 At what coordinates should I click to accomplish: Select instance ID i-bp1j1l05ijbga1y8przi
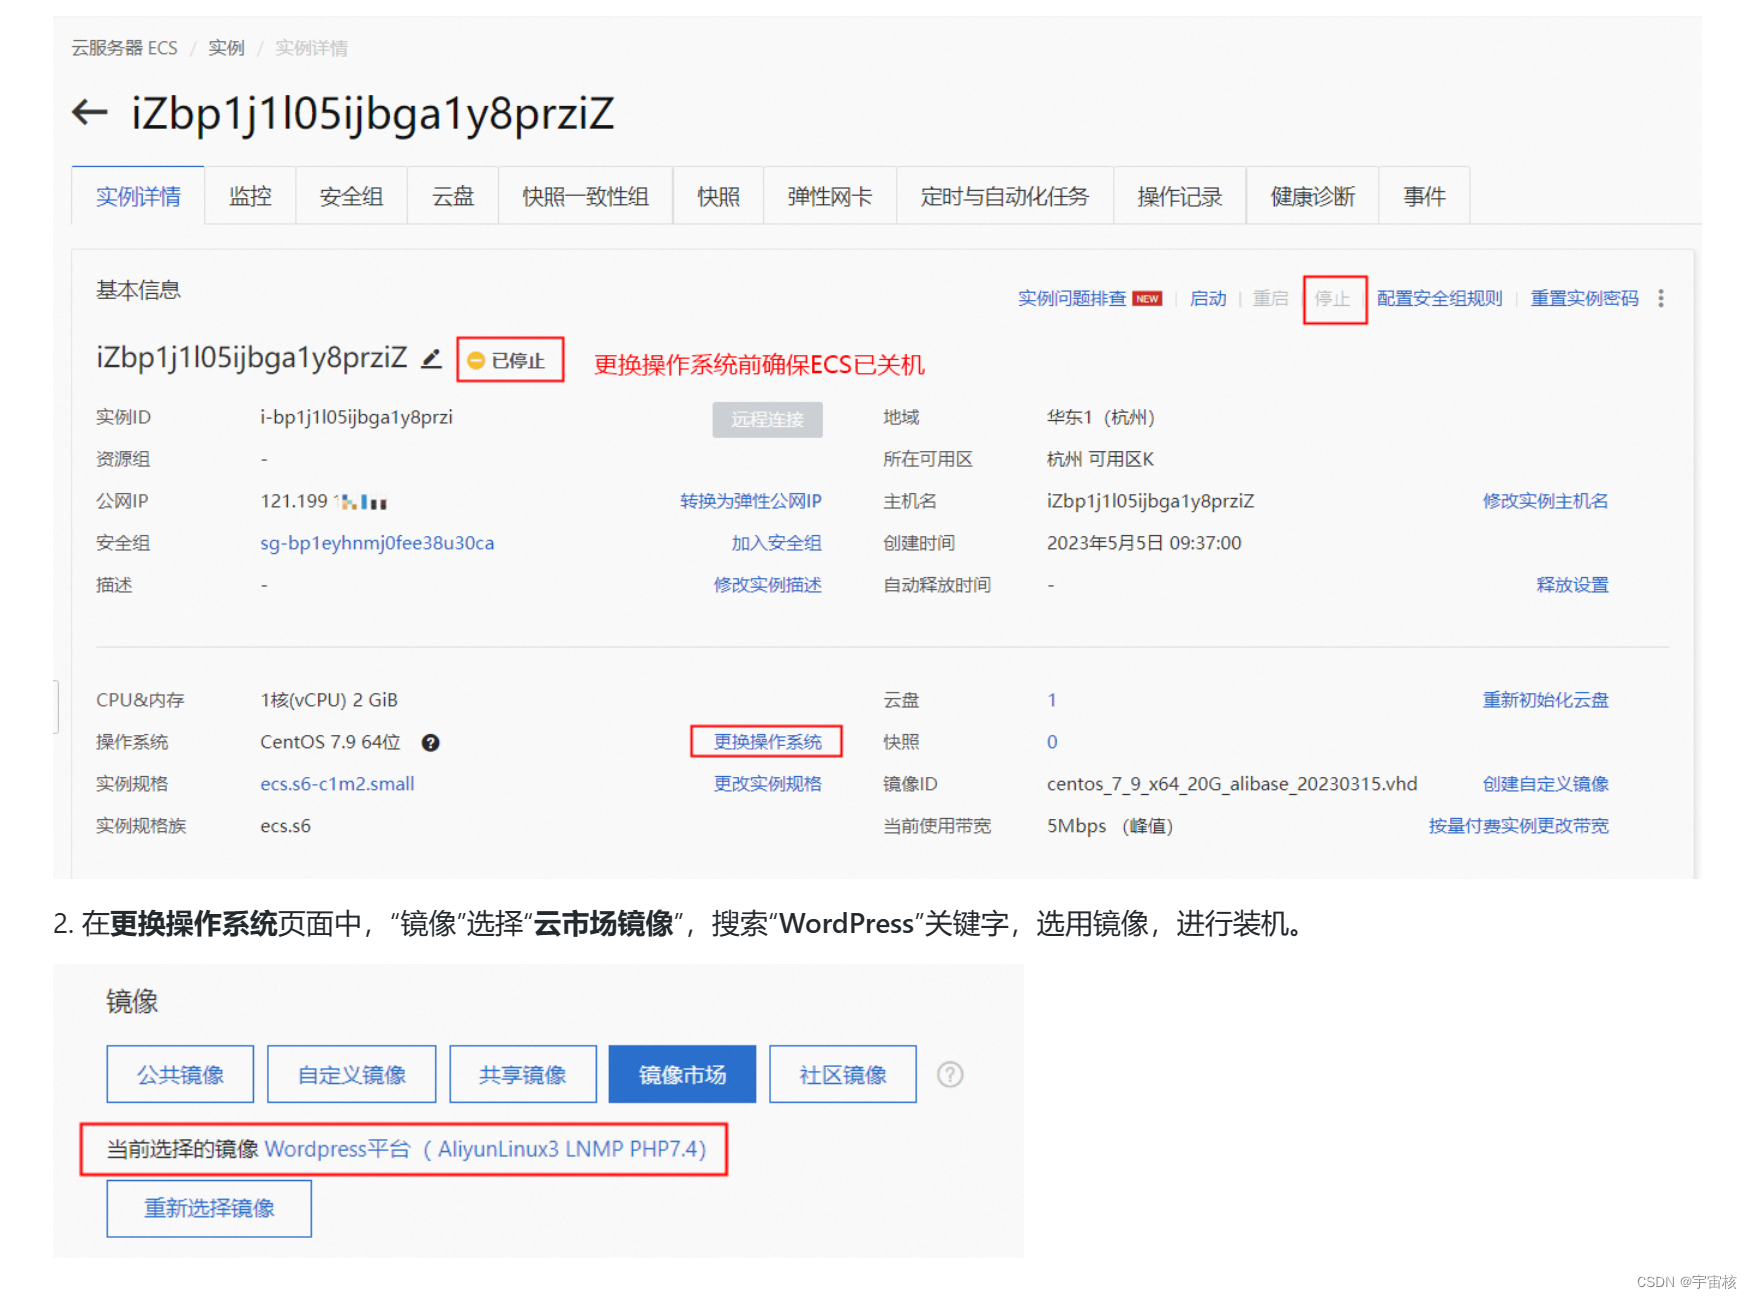click(x=356, y=417)
